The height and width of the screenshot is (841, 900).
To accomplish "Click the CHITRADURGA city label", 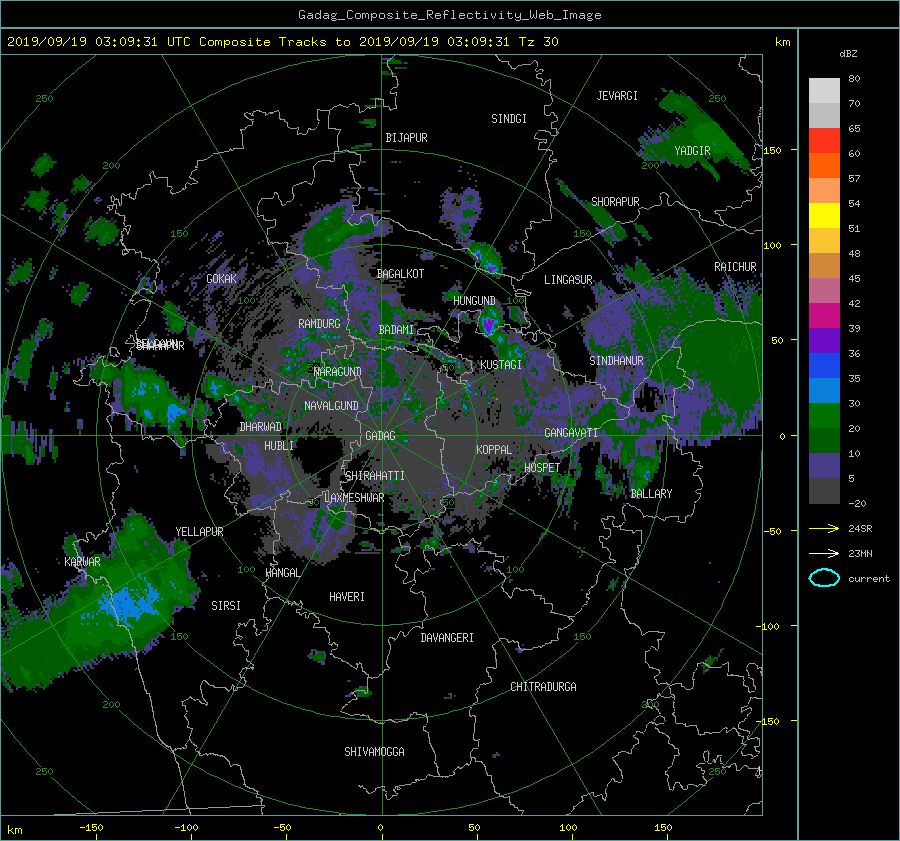I will 543,687.
